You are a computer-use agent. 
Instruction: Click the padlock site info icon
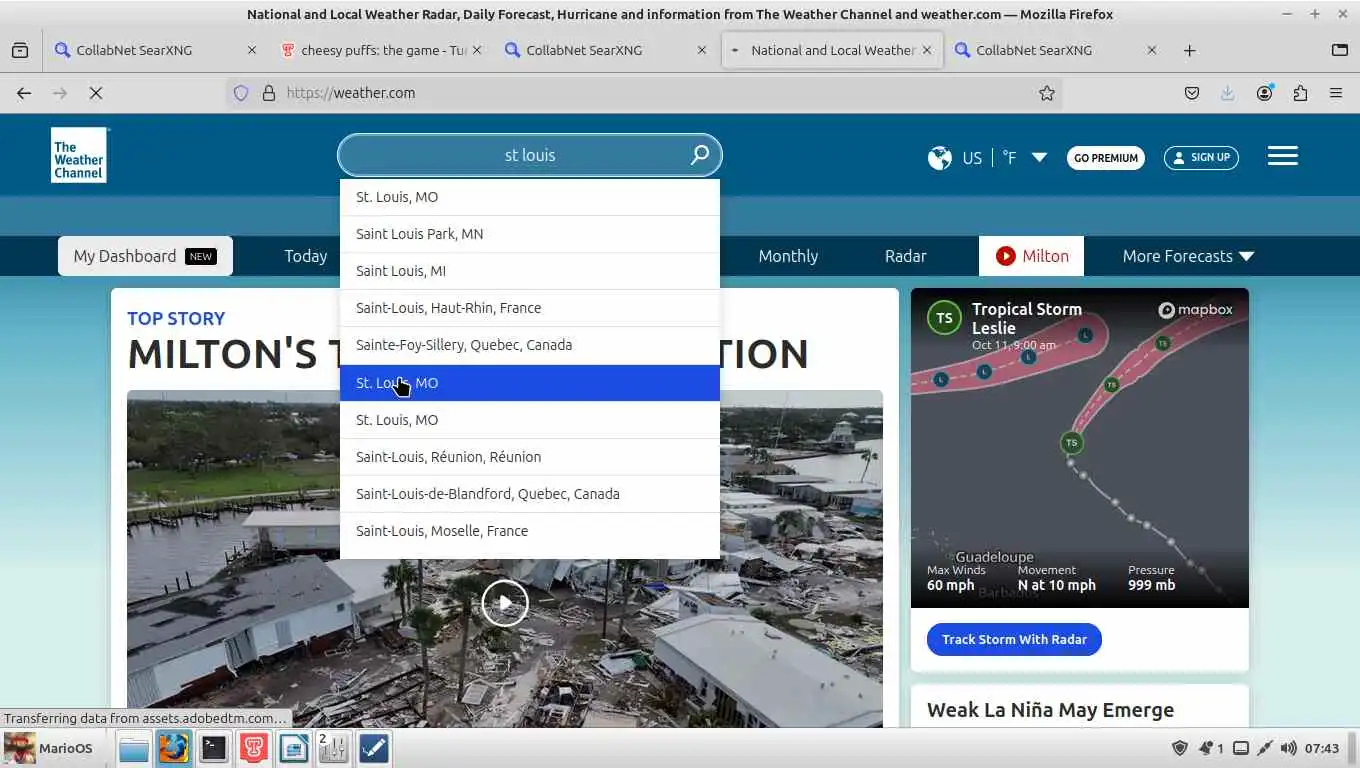click(x=268, y=93)
